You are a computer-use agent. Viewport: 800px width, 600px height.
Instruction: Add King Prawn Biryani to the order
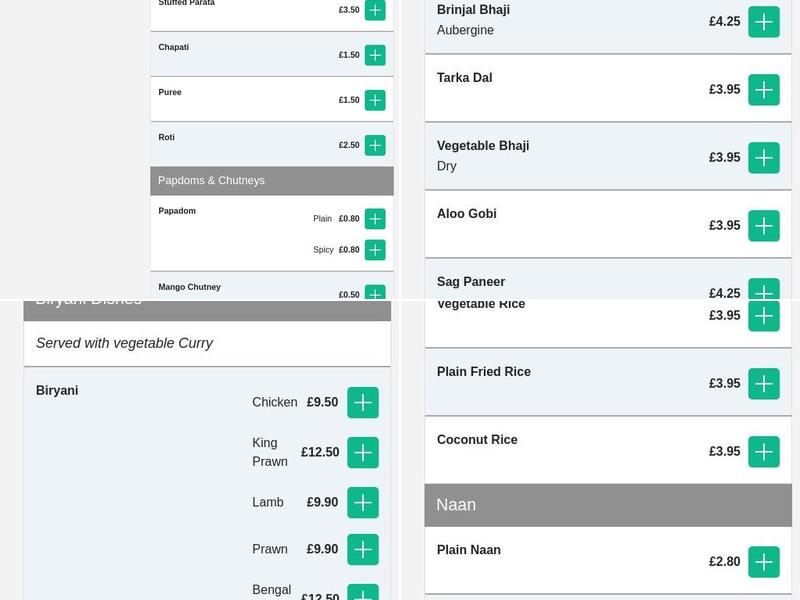363,452
